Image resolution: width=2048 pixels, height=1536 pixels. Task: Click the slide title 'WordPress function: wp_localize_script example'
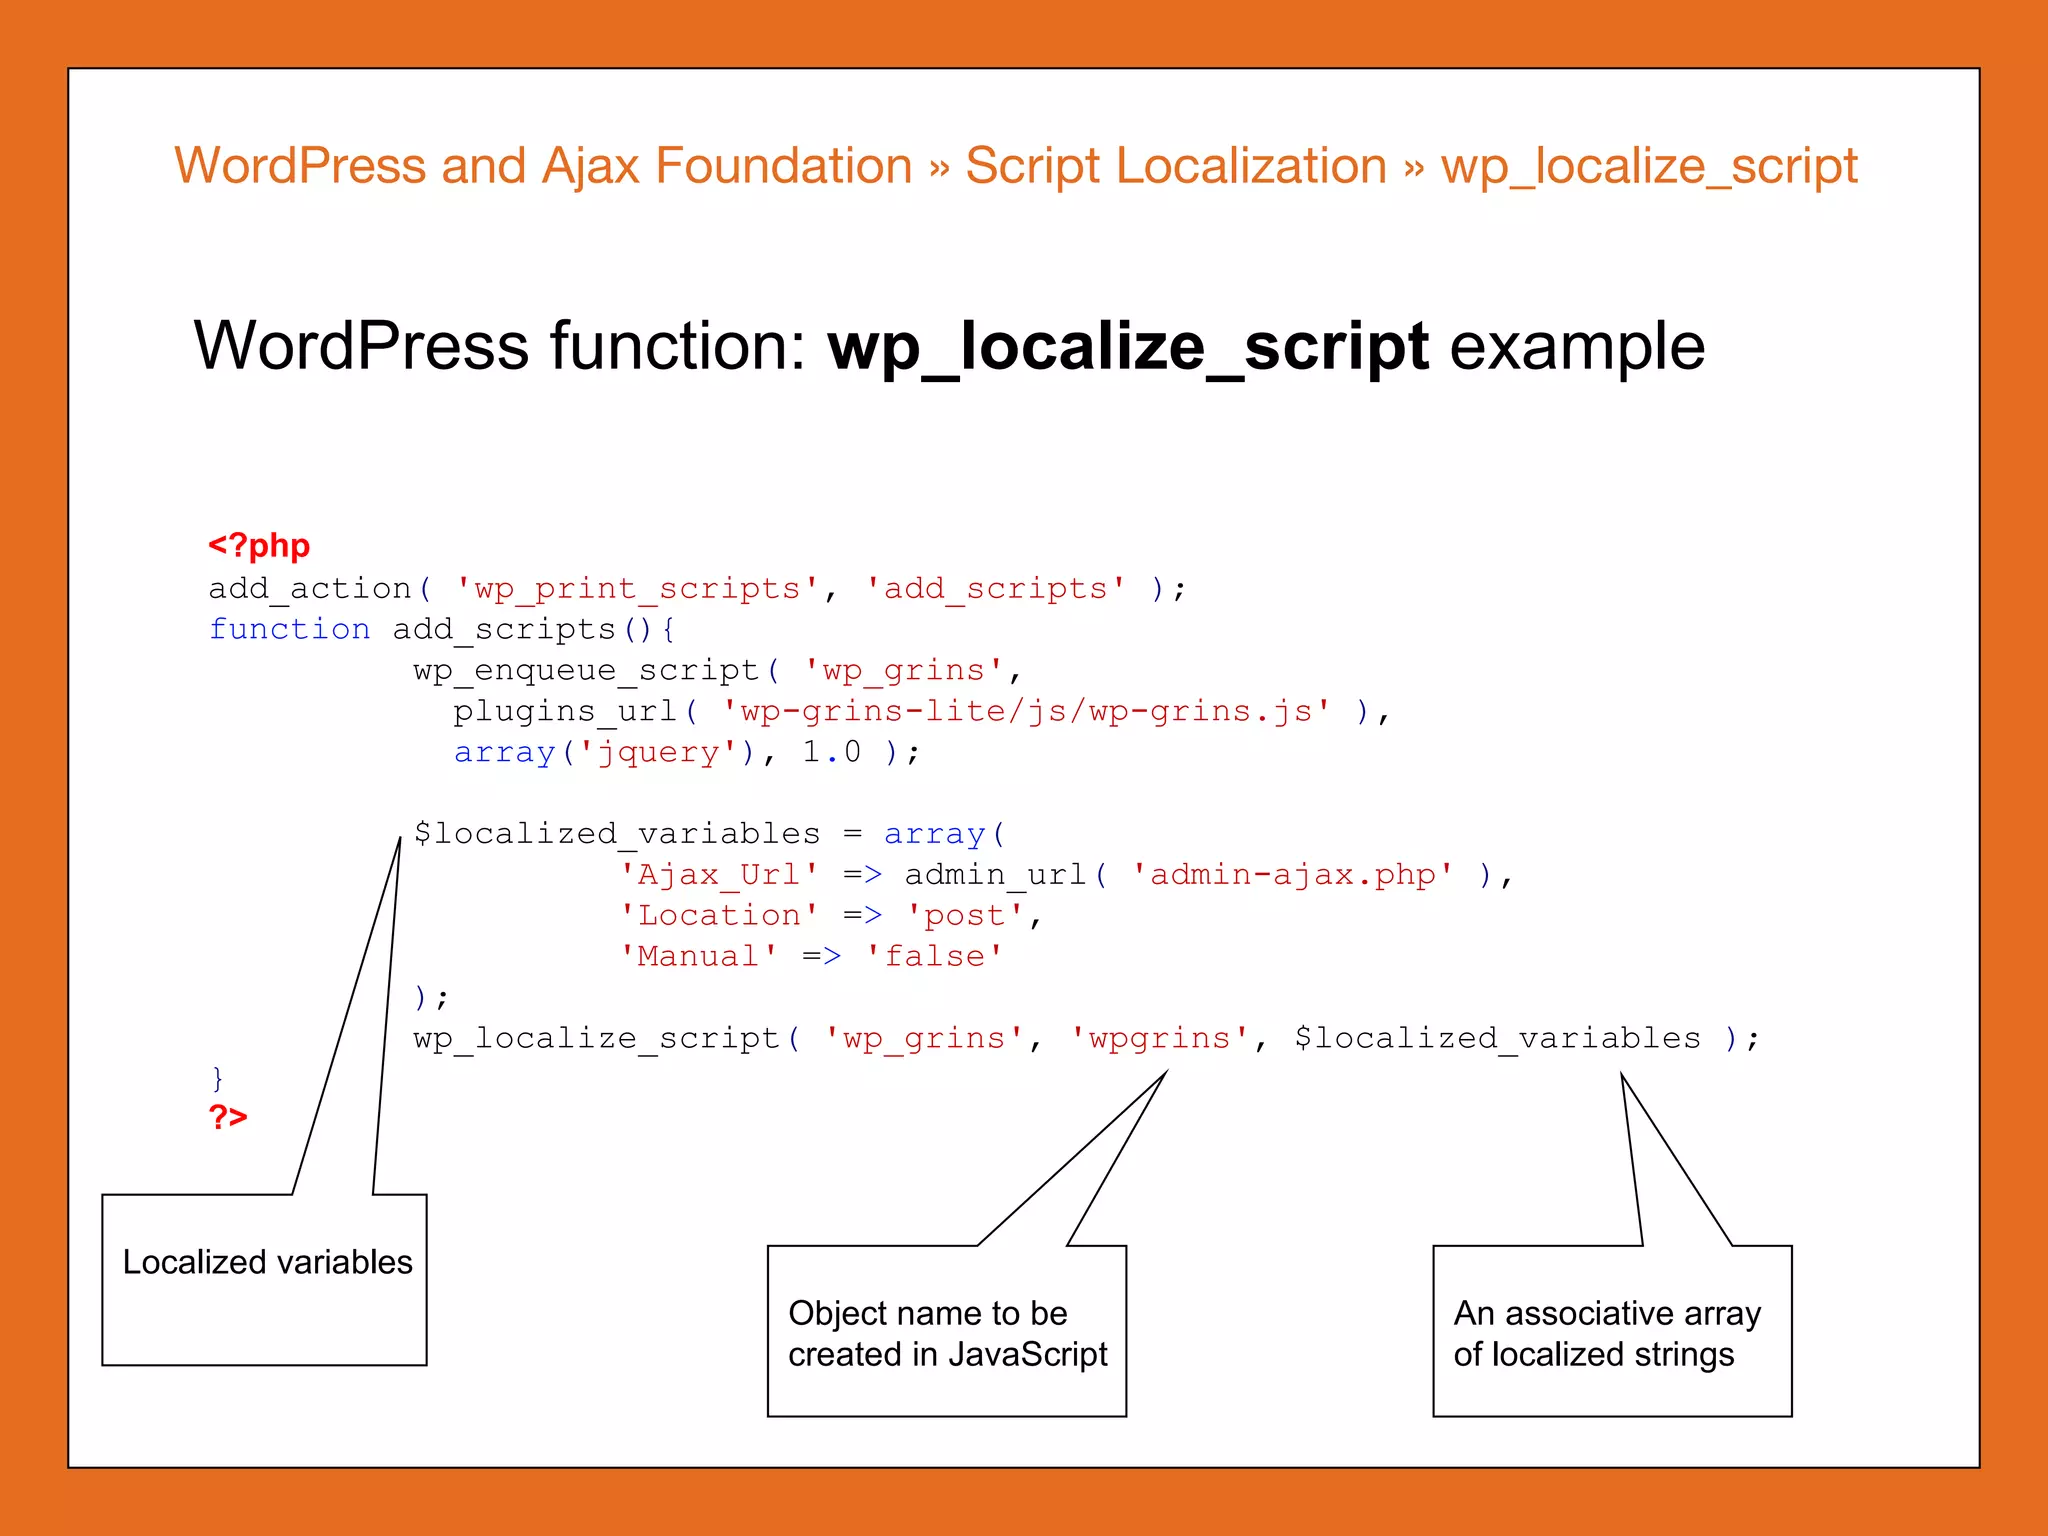pyautogui.click(x=949, y=346)
